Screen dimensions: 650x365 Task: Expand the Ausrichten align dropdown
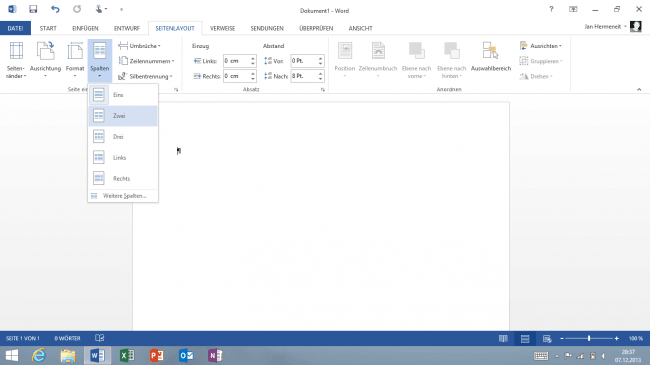pos(541,46)
